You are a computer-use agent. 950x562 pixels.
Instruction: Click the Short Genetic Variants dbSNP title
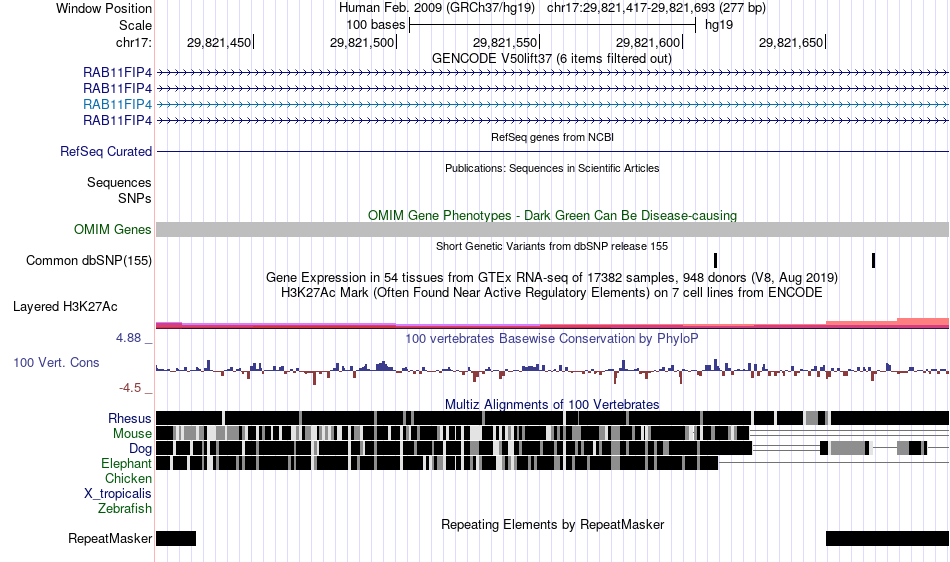coord(552,246)
